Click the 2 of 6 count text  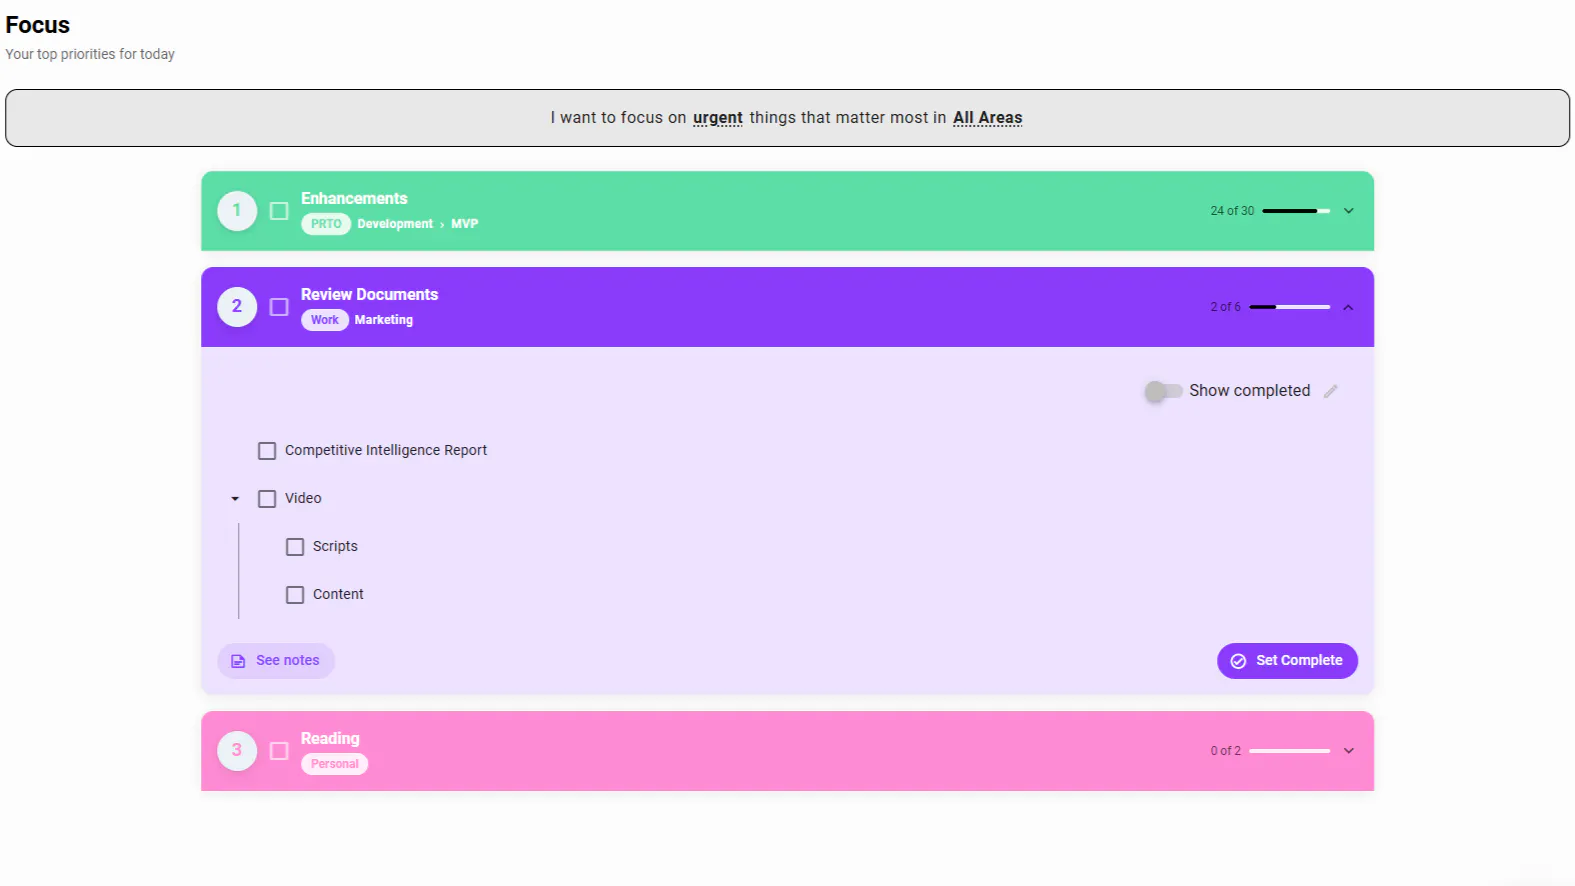point(1225,307)
